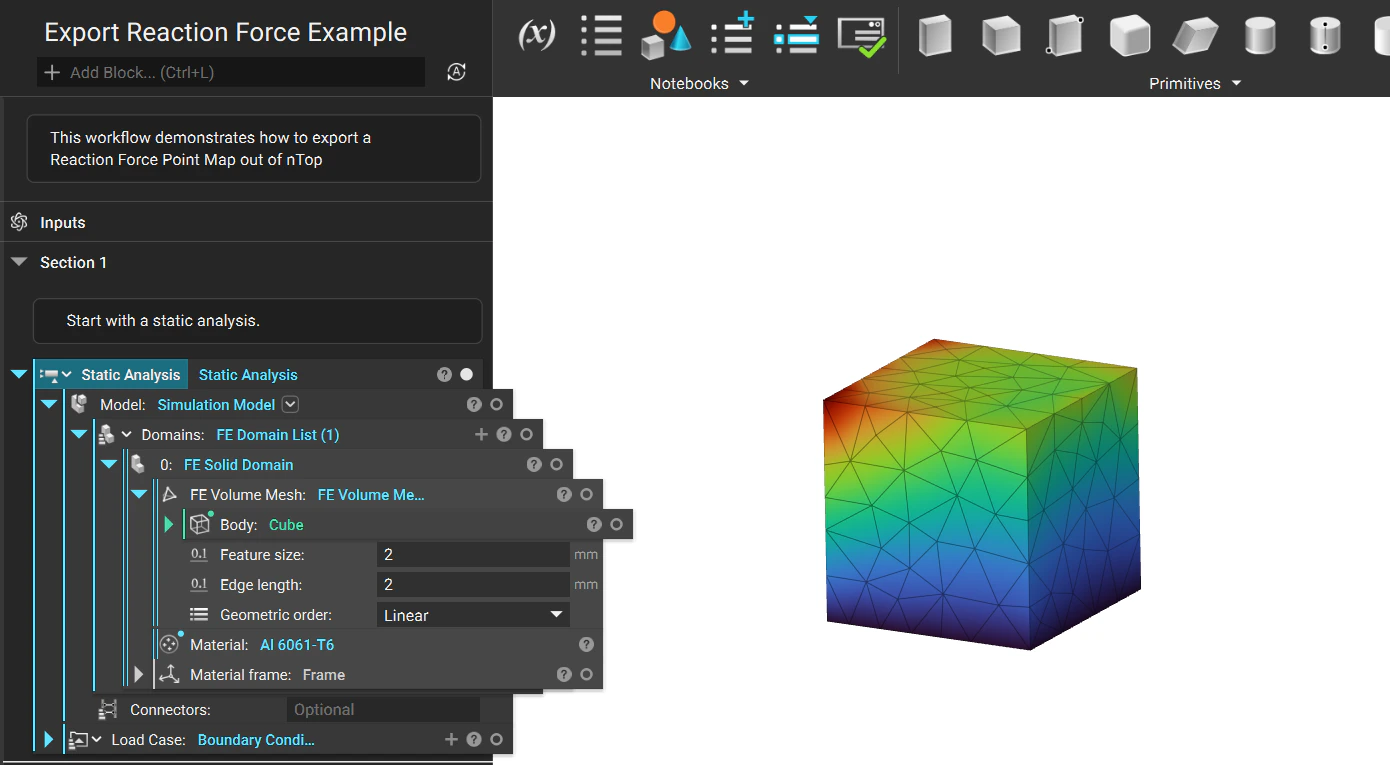Collapse the Domains row triangle
This screenshot has height=765, width=1390.
tap(78, 434)
